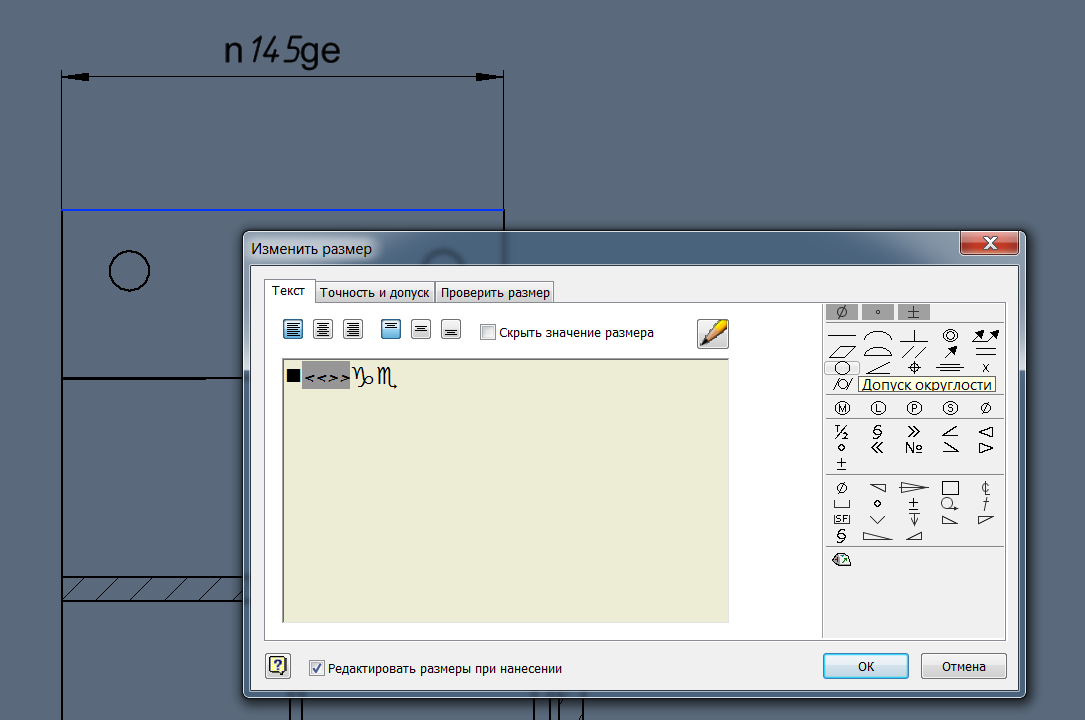Viewport: 1085px width, 720px height.
Task: Insert the profile of a line arc symbol
Action: [x=877, y=335]
